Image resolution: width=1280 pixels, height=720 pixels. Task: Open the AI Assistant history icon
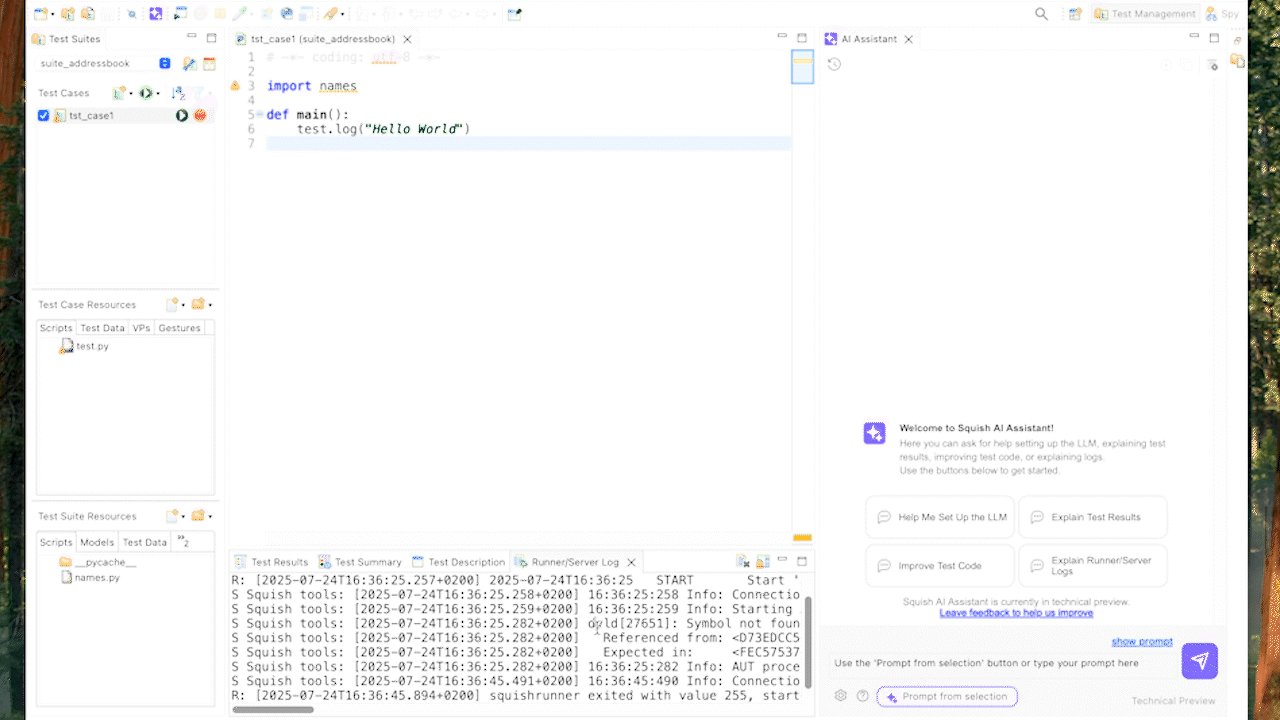(x=834, y=62)
